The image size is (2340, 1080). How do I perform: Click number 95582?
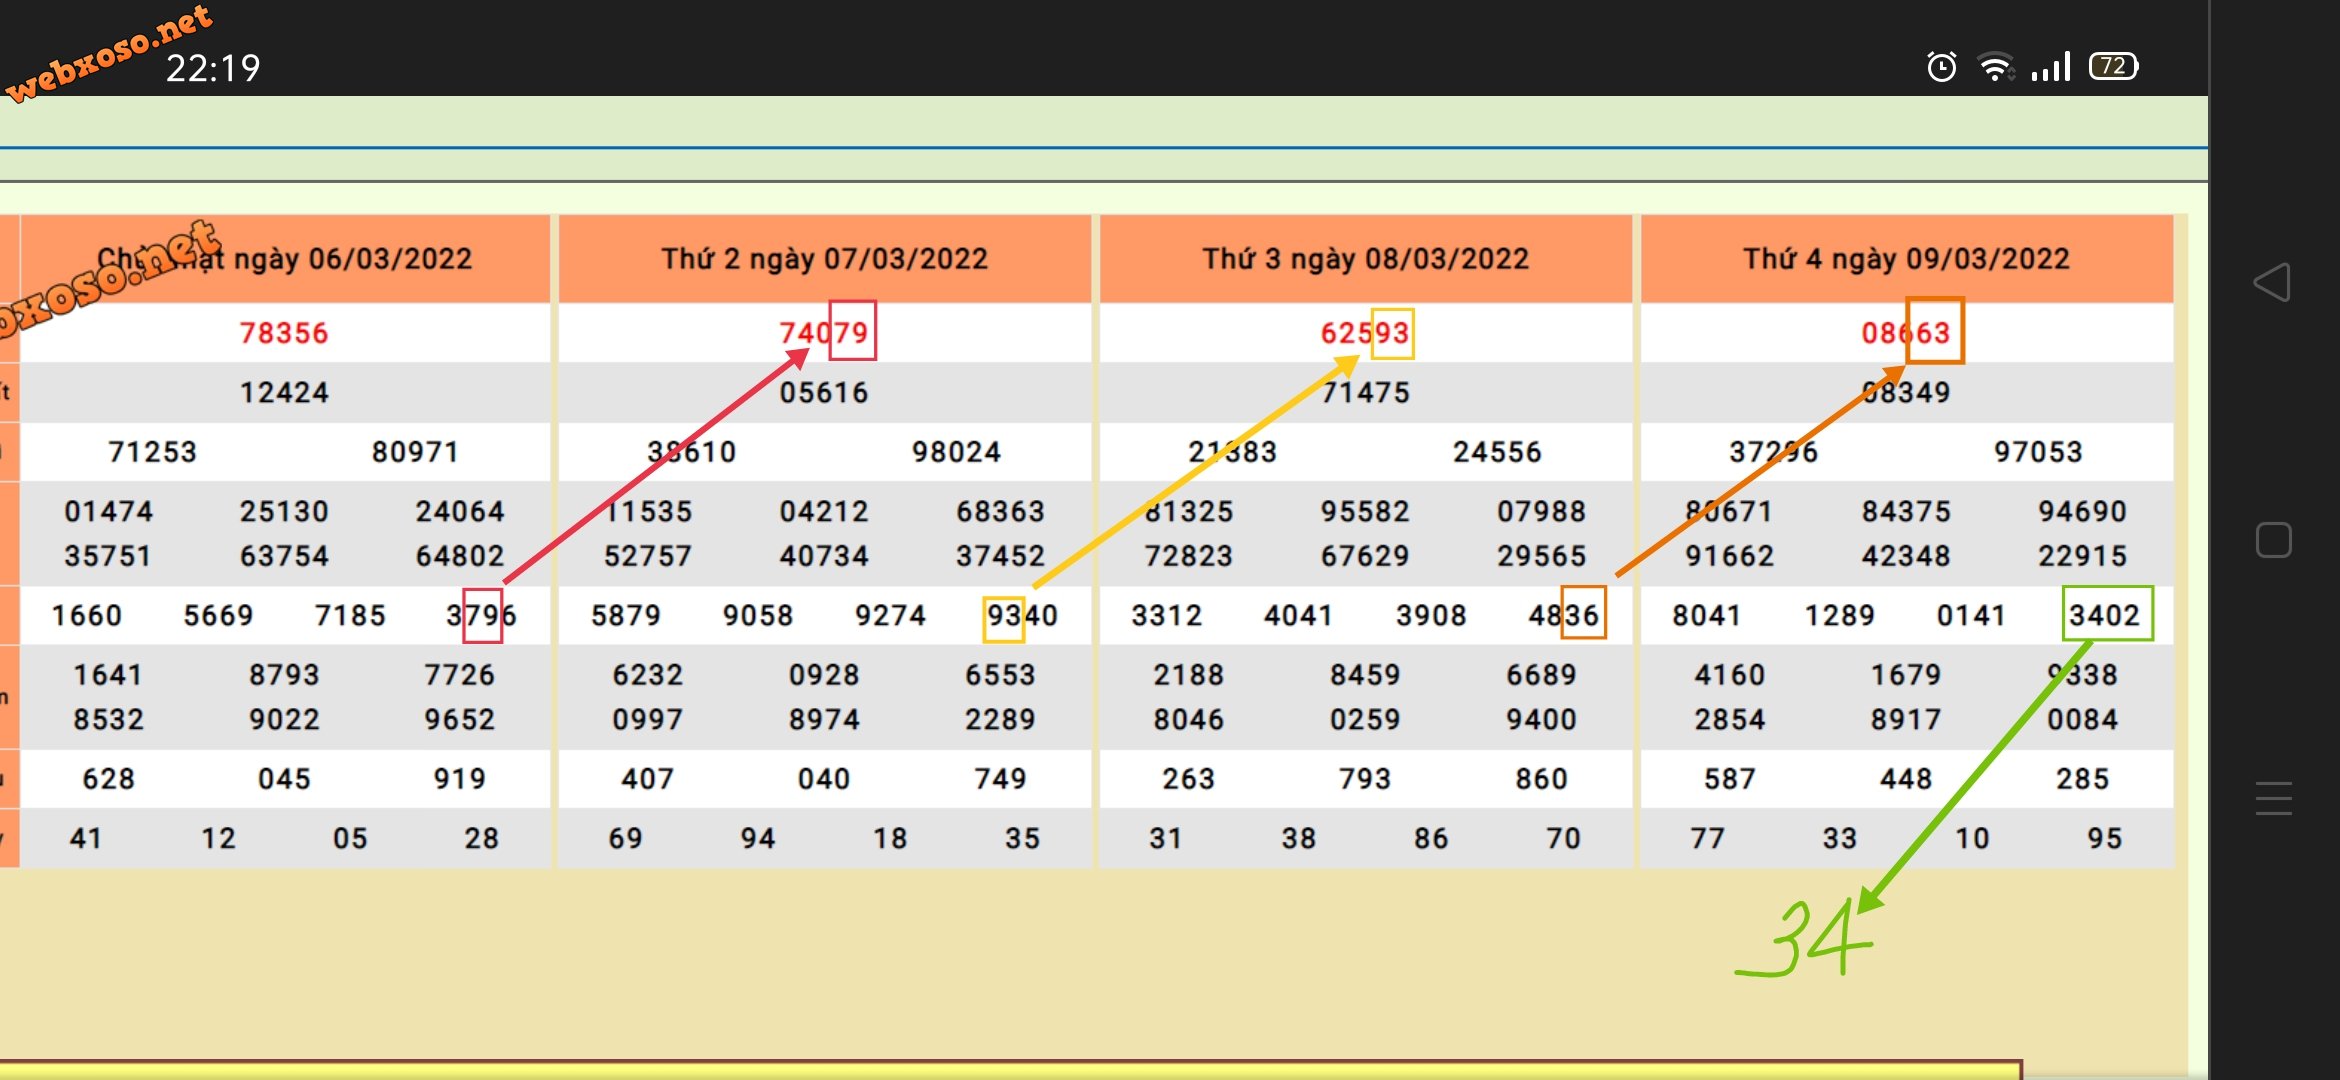tap(1365, 511)
